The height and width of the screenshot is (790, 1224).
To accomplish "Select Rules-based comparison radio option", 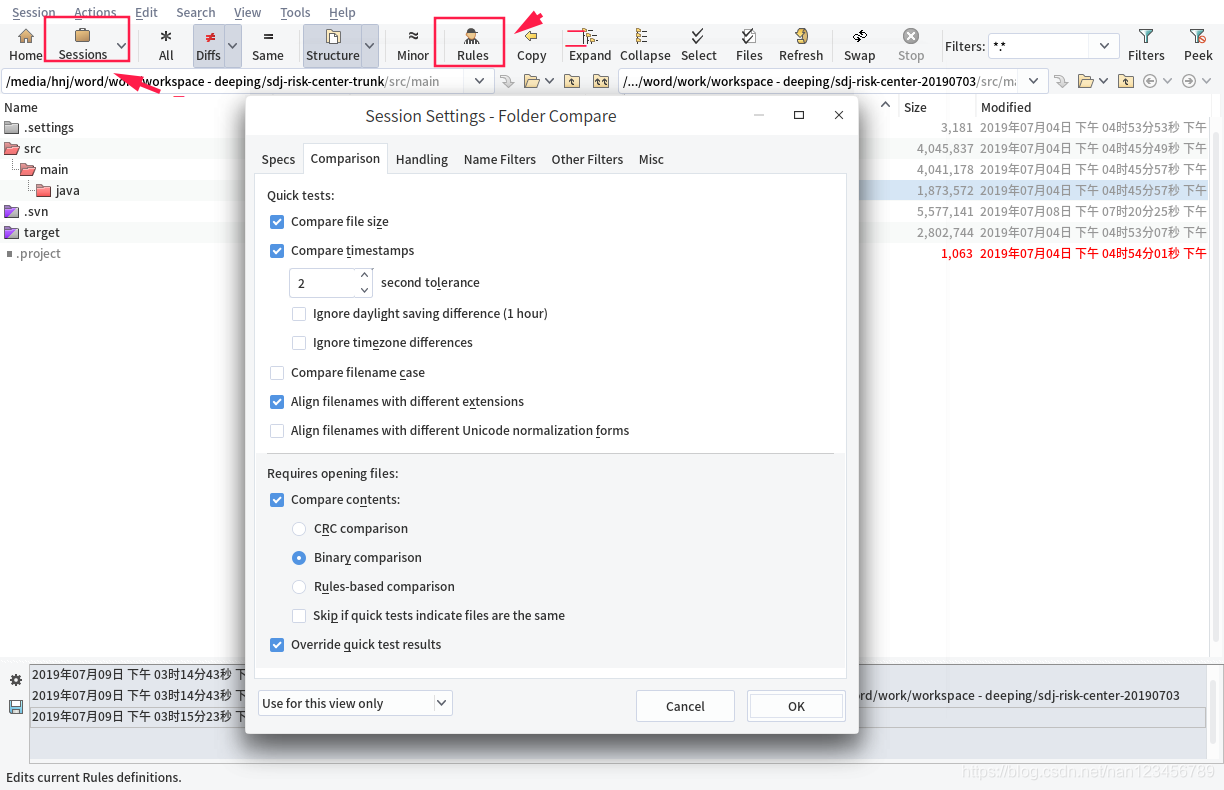I will [x=299, y=587].
